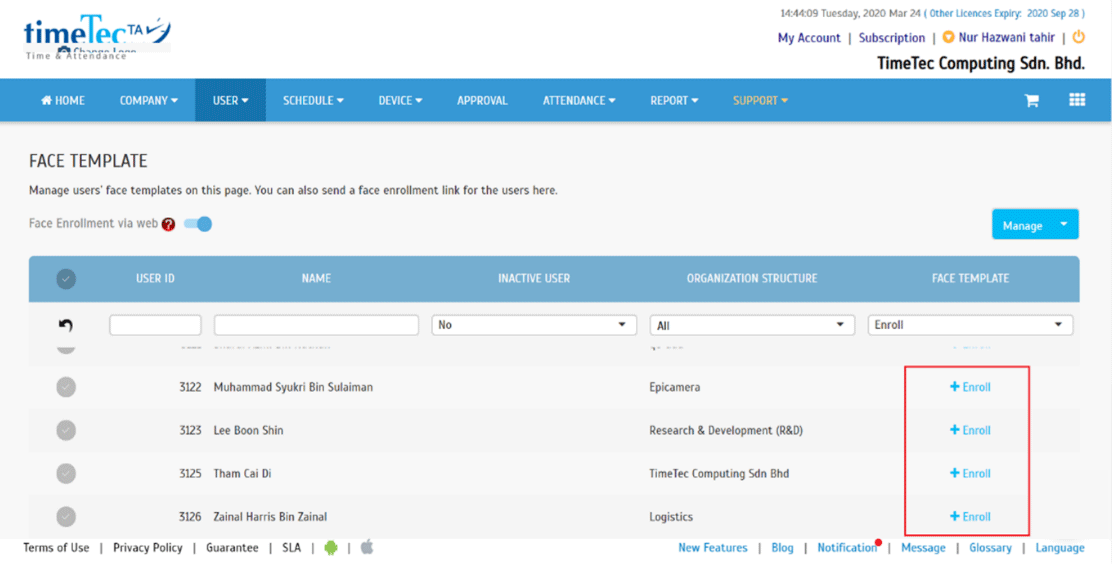Viewport: 1112px width, 565px height.
Task: Click the power logout icon
Action: click(1078, 37)
